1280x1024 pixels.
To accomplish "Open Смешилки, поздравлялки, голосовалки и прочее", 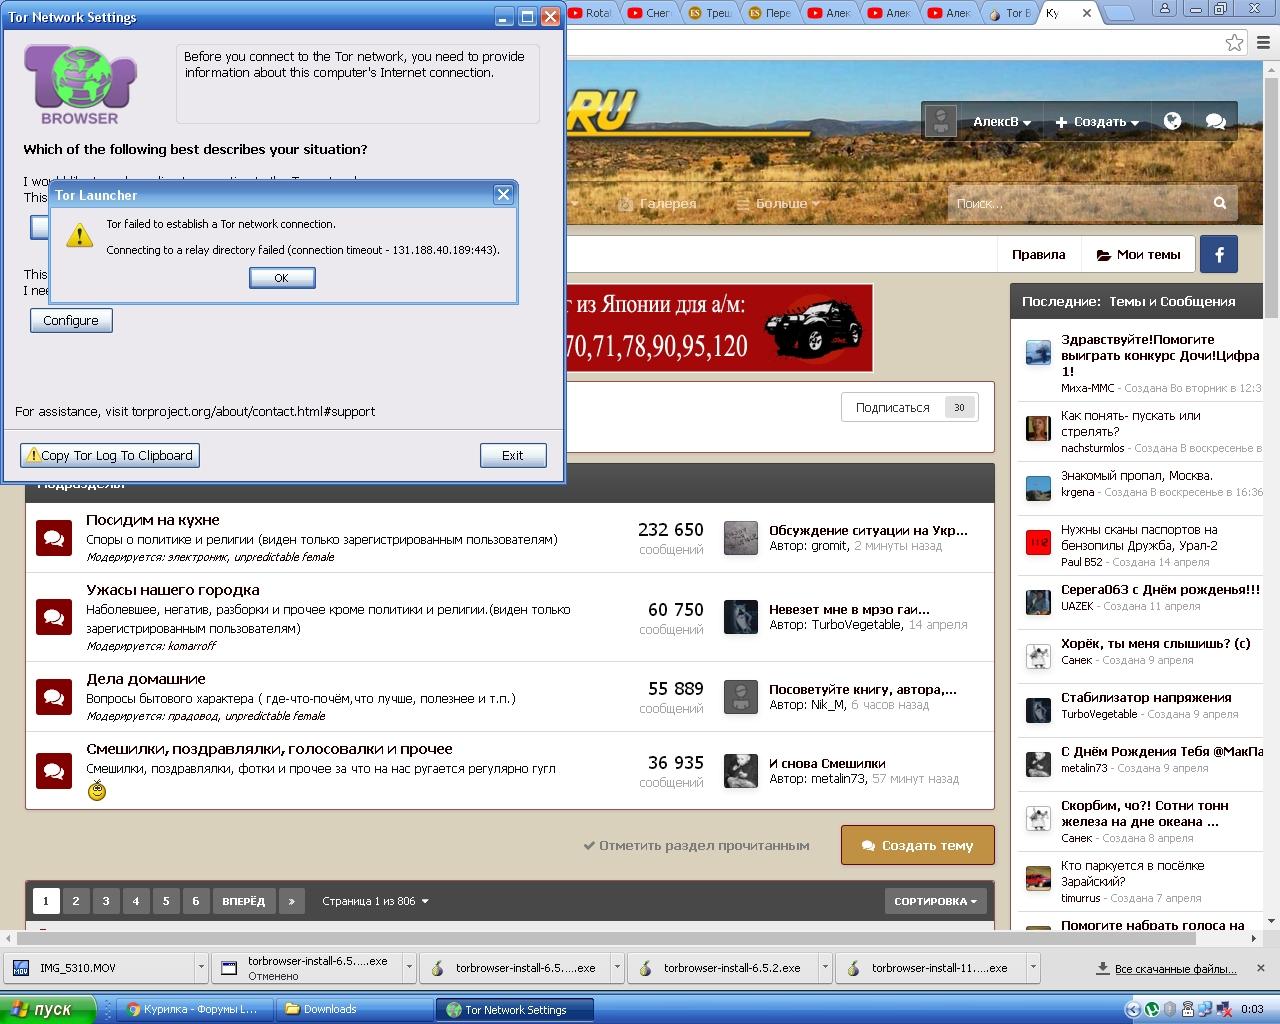I will point(269,749).
